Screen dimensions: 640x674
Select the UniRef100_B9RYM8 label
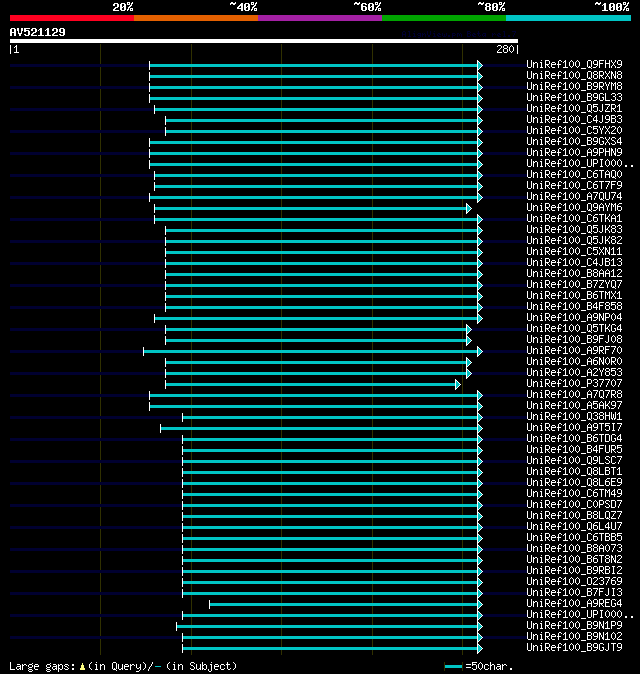coord(574,86)
